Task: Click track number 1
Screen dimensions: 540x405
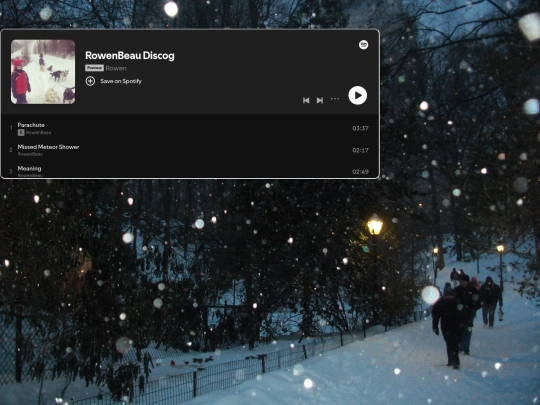Action: [11, 128]
